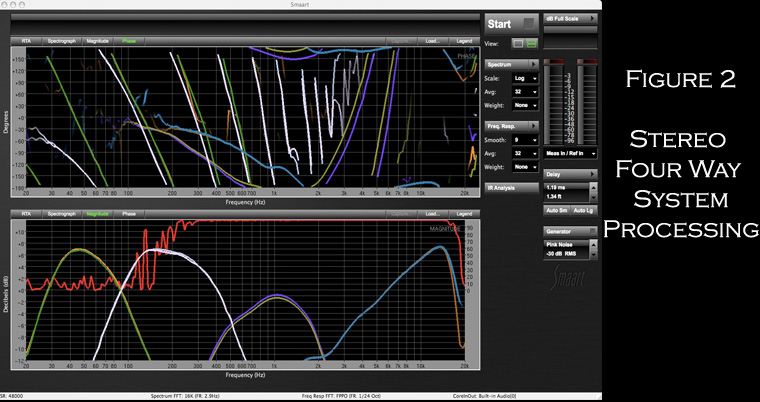This screenshot has height=402, width=760.
Task: Click the upper pane Capture button
Action: click(401, 41)
